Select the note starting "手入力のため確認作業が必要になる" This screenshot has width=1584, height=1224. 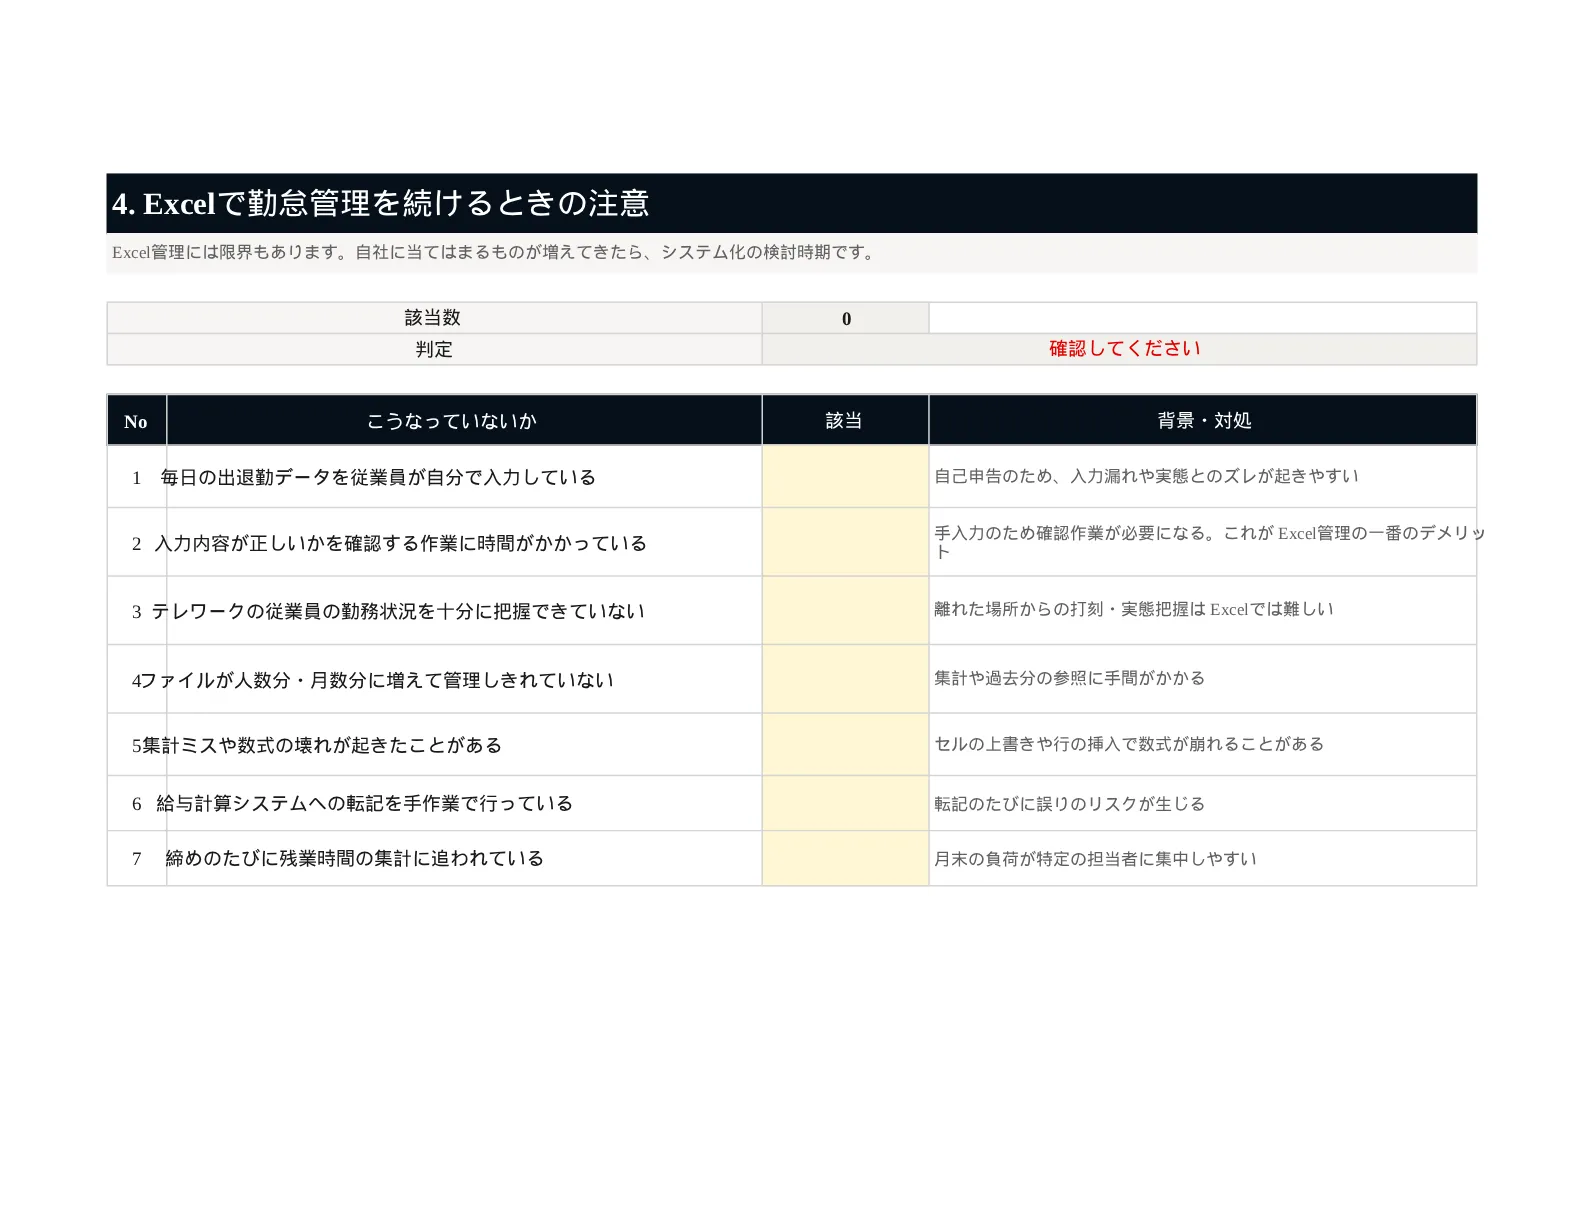pyautogui.click(x=1209, y=542)
